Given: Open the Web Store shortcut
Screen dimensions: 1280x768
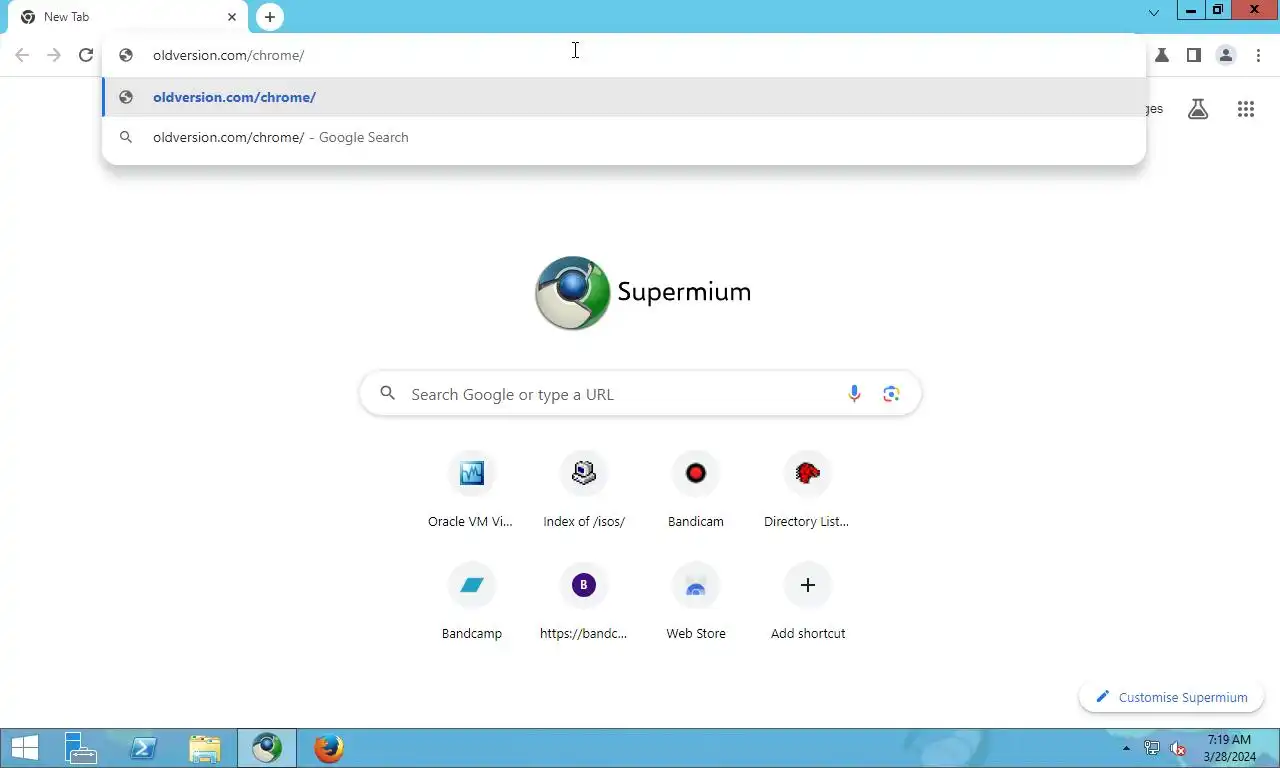Looking at the screenshot, I should 696,601.
